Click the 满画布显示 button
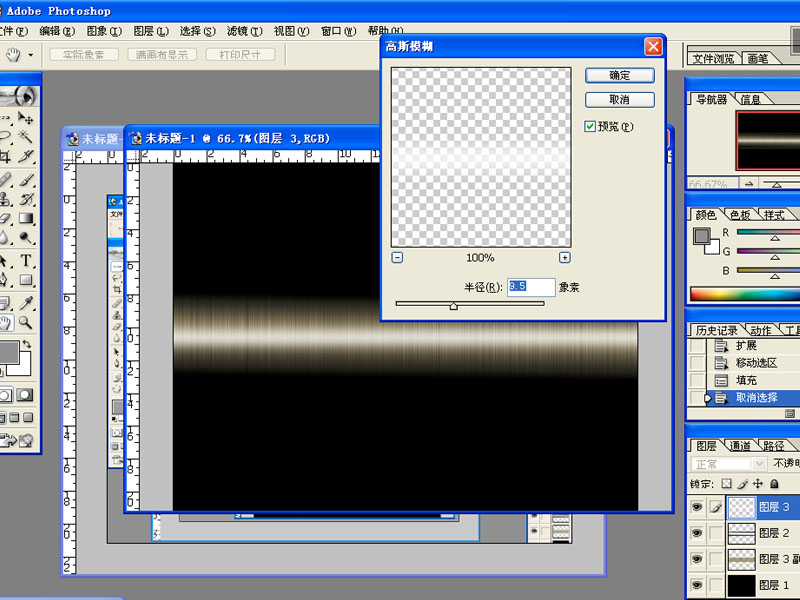This screenshot has height=600, width=800. click(162, 55)
